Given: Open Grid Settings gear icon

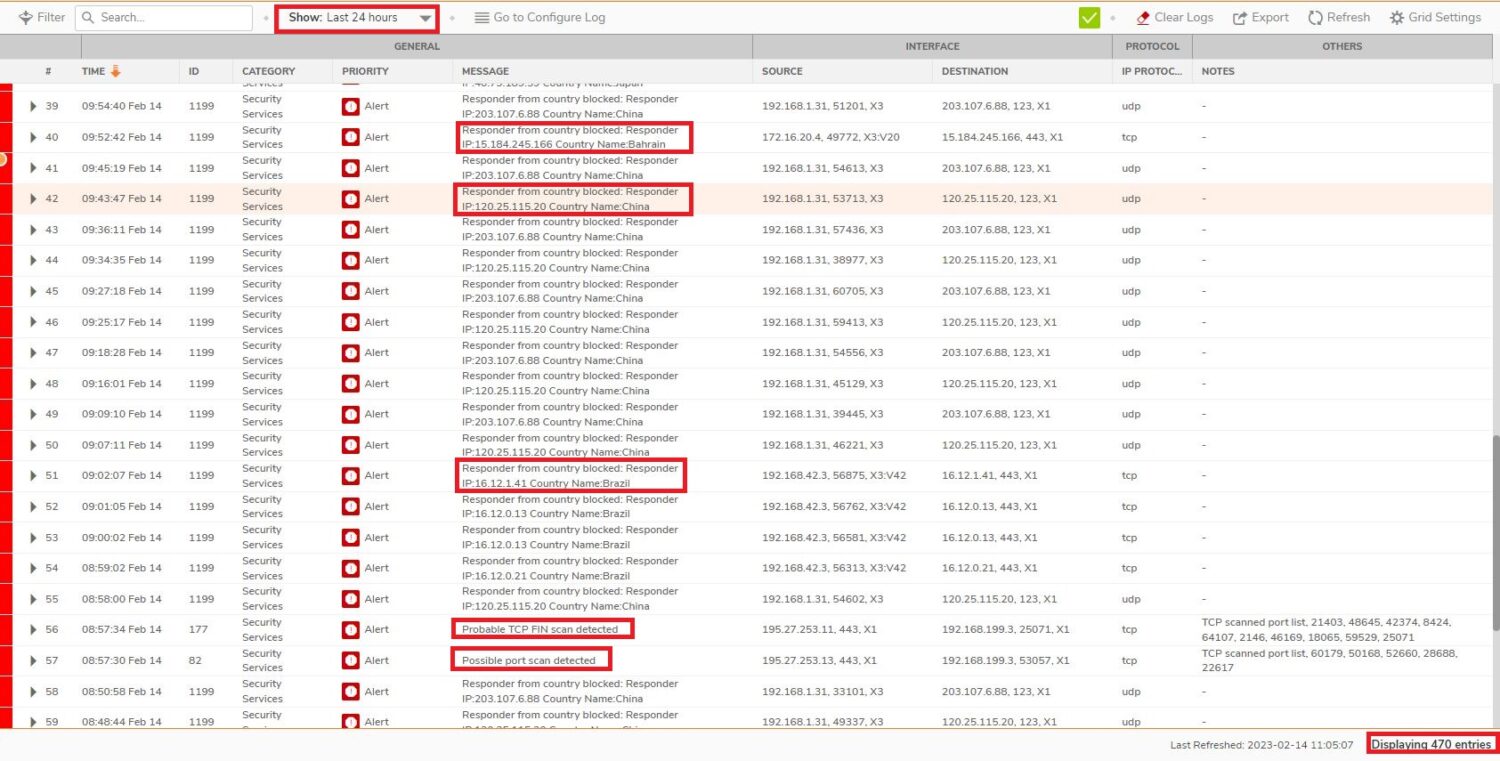Looking at the screenshot, I should (x=1397, y=18).
